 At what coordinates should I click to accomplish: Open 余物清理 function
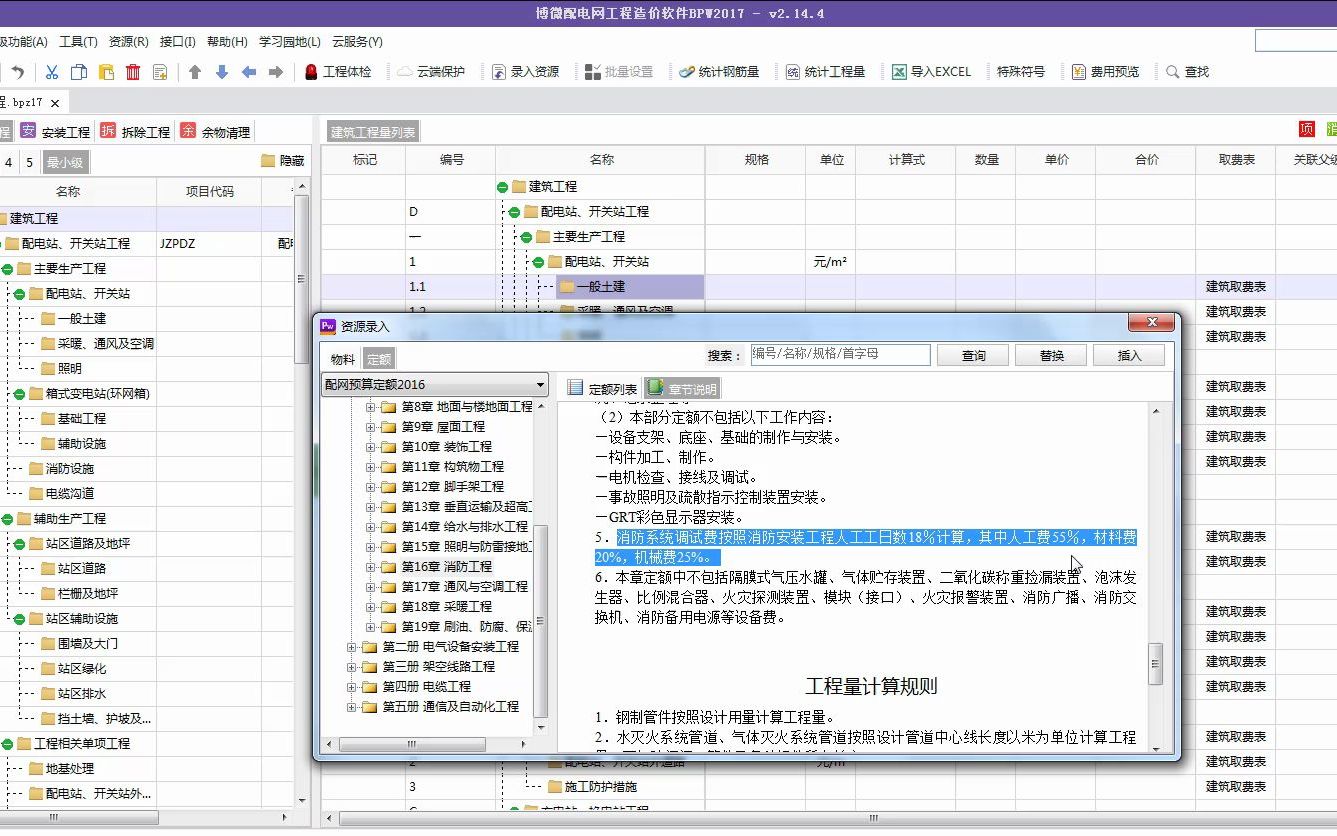pyautogui.click(x=214, y=130)
